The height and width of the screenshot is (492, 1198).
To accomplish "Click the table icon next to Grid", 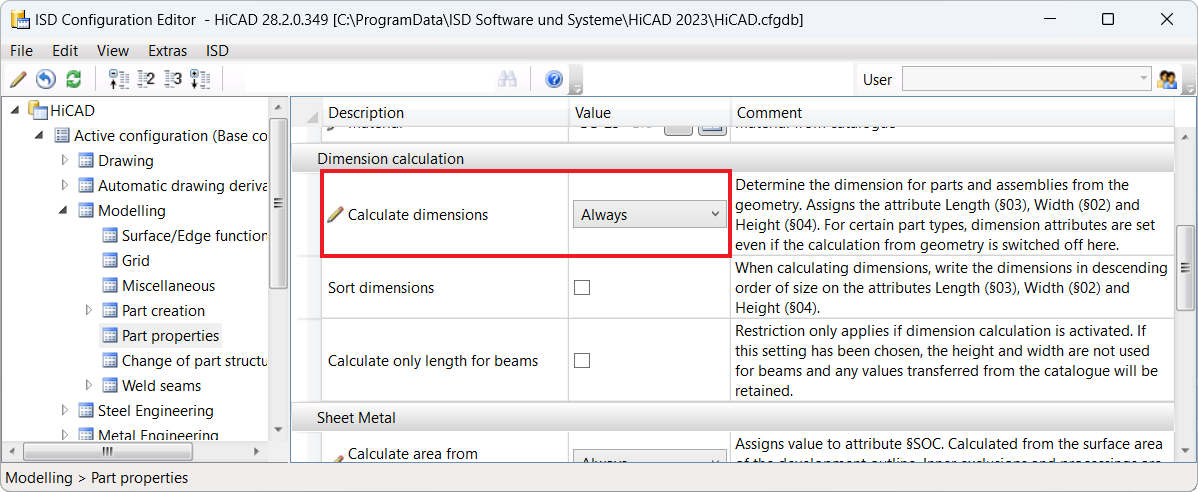I will click(110, 261).
